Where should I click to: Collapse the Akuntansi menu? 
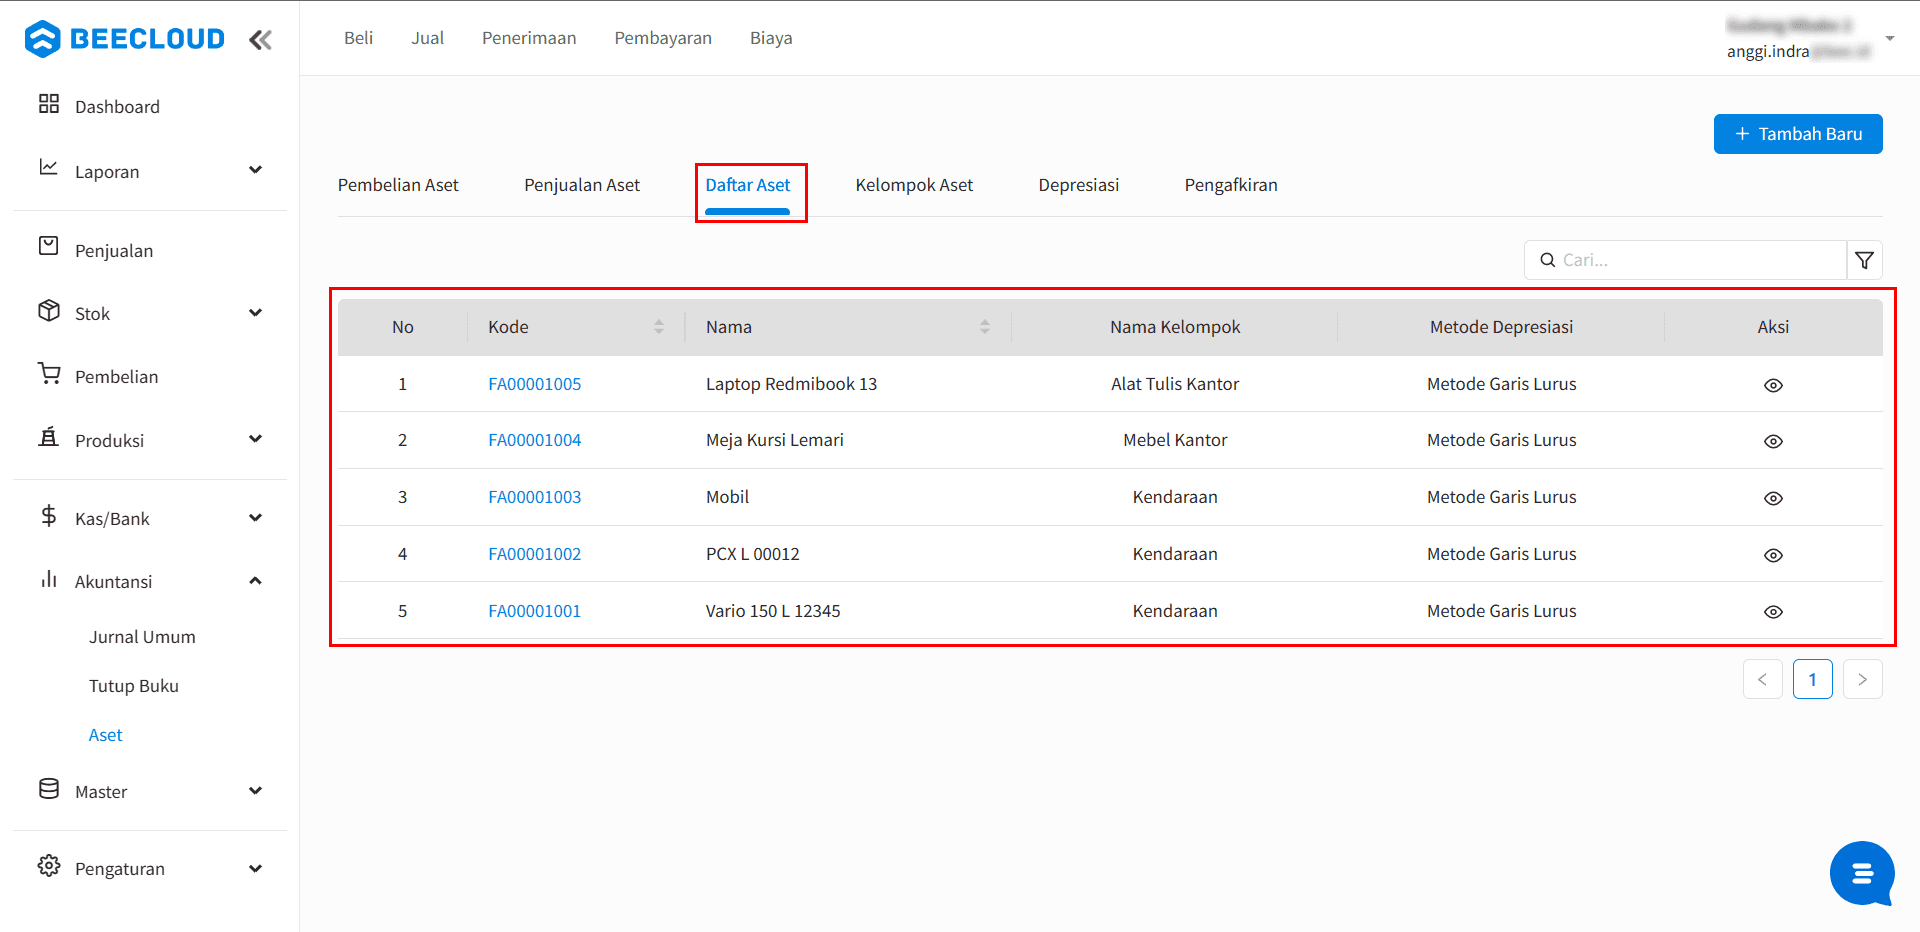click(255, 581)
